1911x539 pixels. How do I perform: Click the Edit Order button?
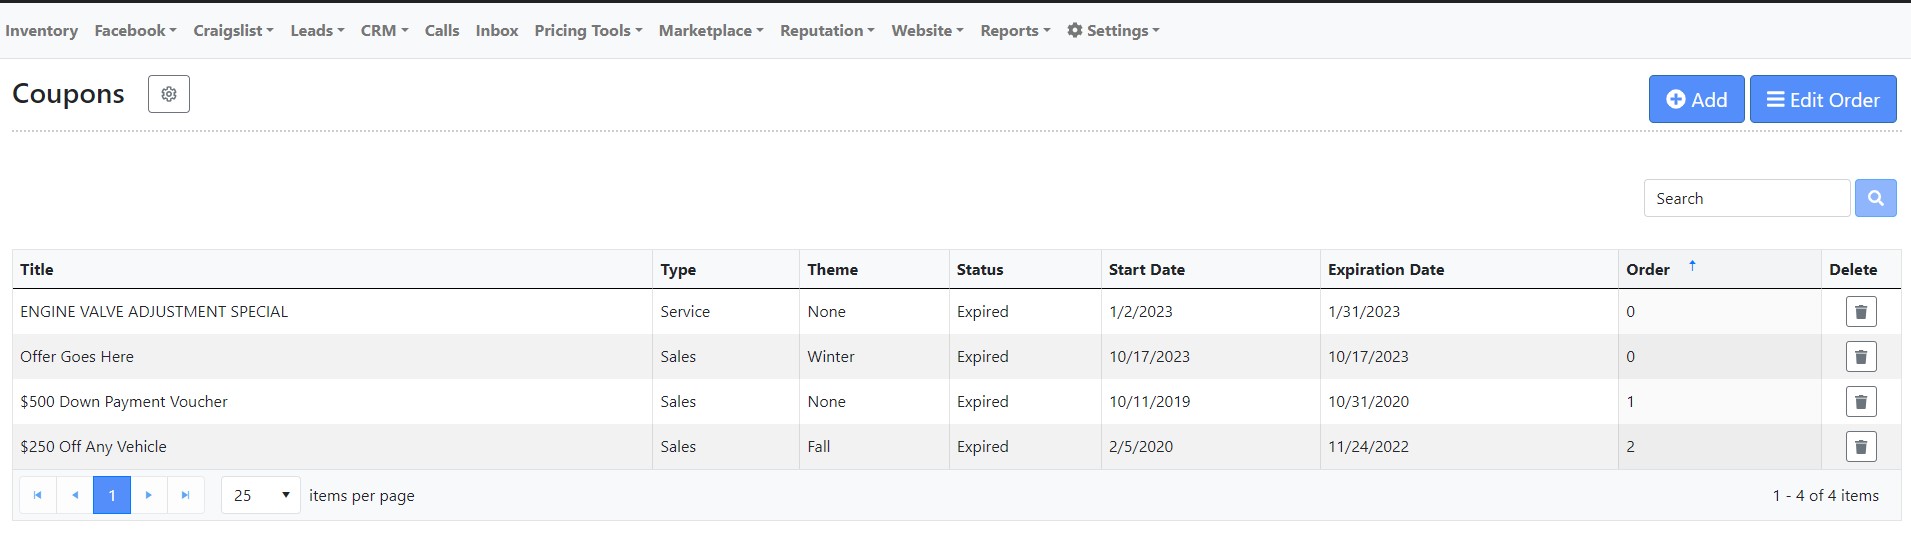[1822, 99]
